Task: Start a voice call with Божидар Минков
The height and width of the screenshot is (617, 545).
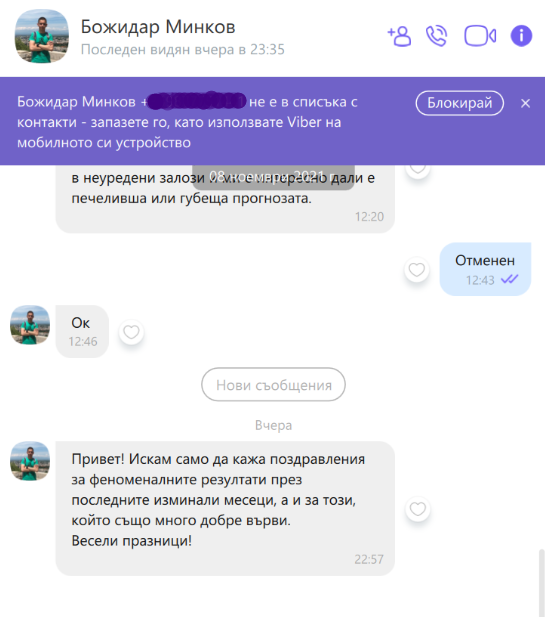Action: coord(437,36)
